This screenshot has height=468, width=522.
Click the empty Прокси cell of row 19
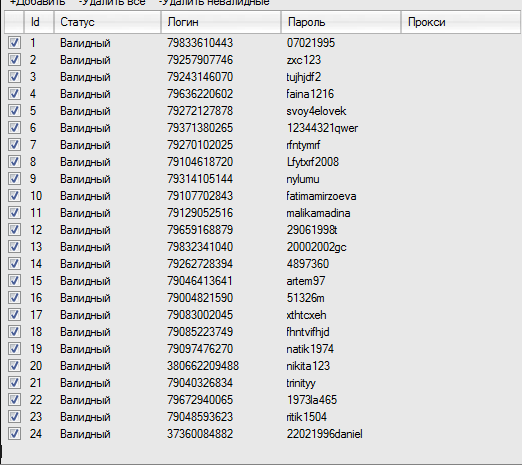[461, 349]
